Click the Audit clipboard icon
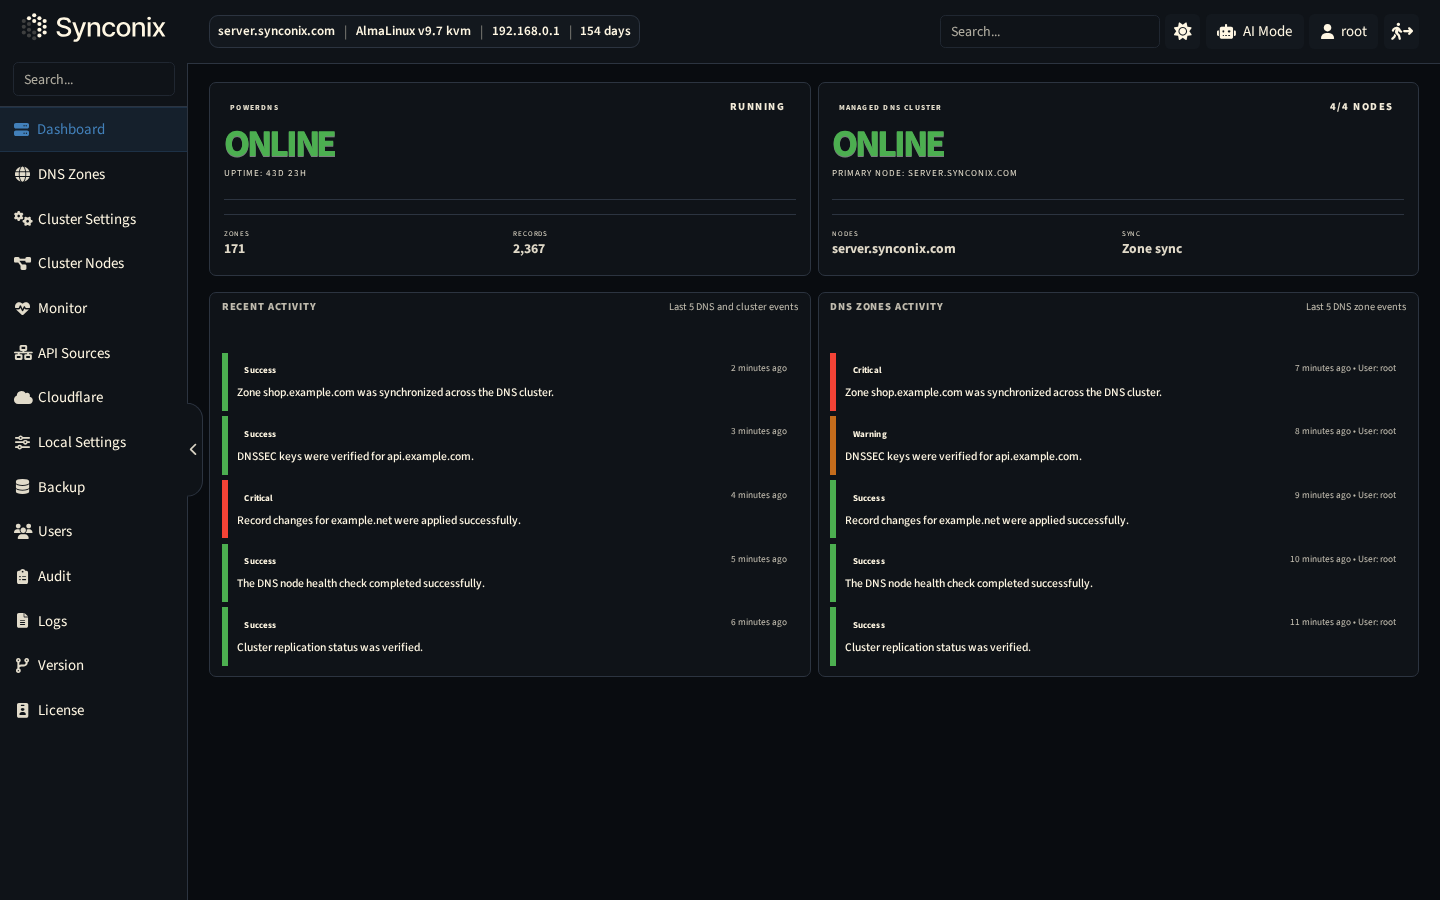 22,576
